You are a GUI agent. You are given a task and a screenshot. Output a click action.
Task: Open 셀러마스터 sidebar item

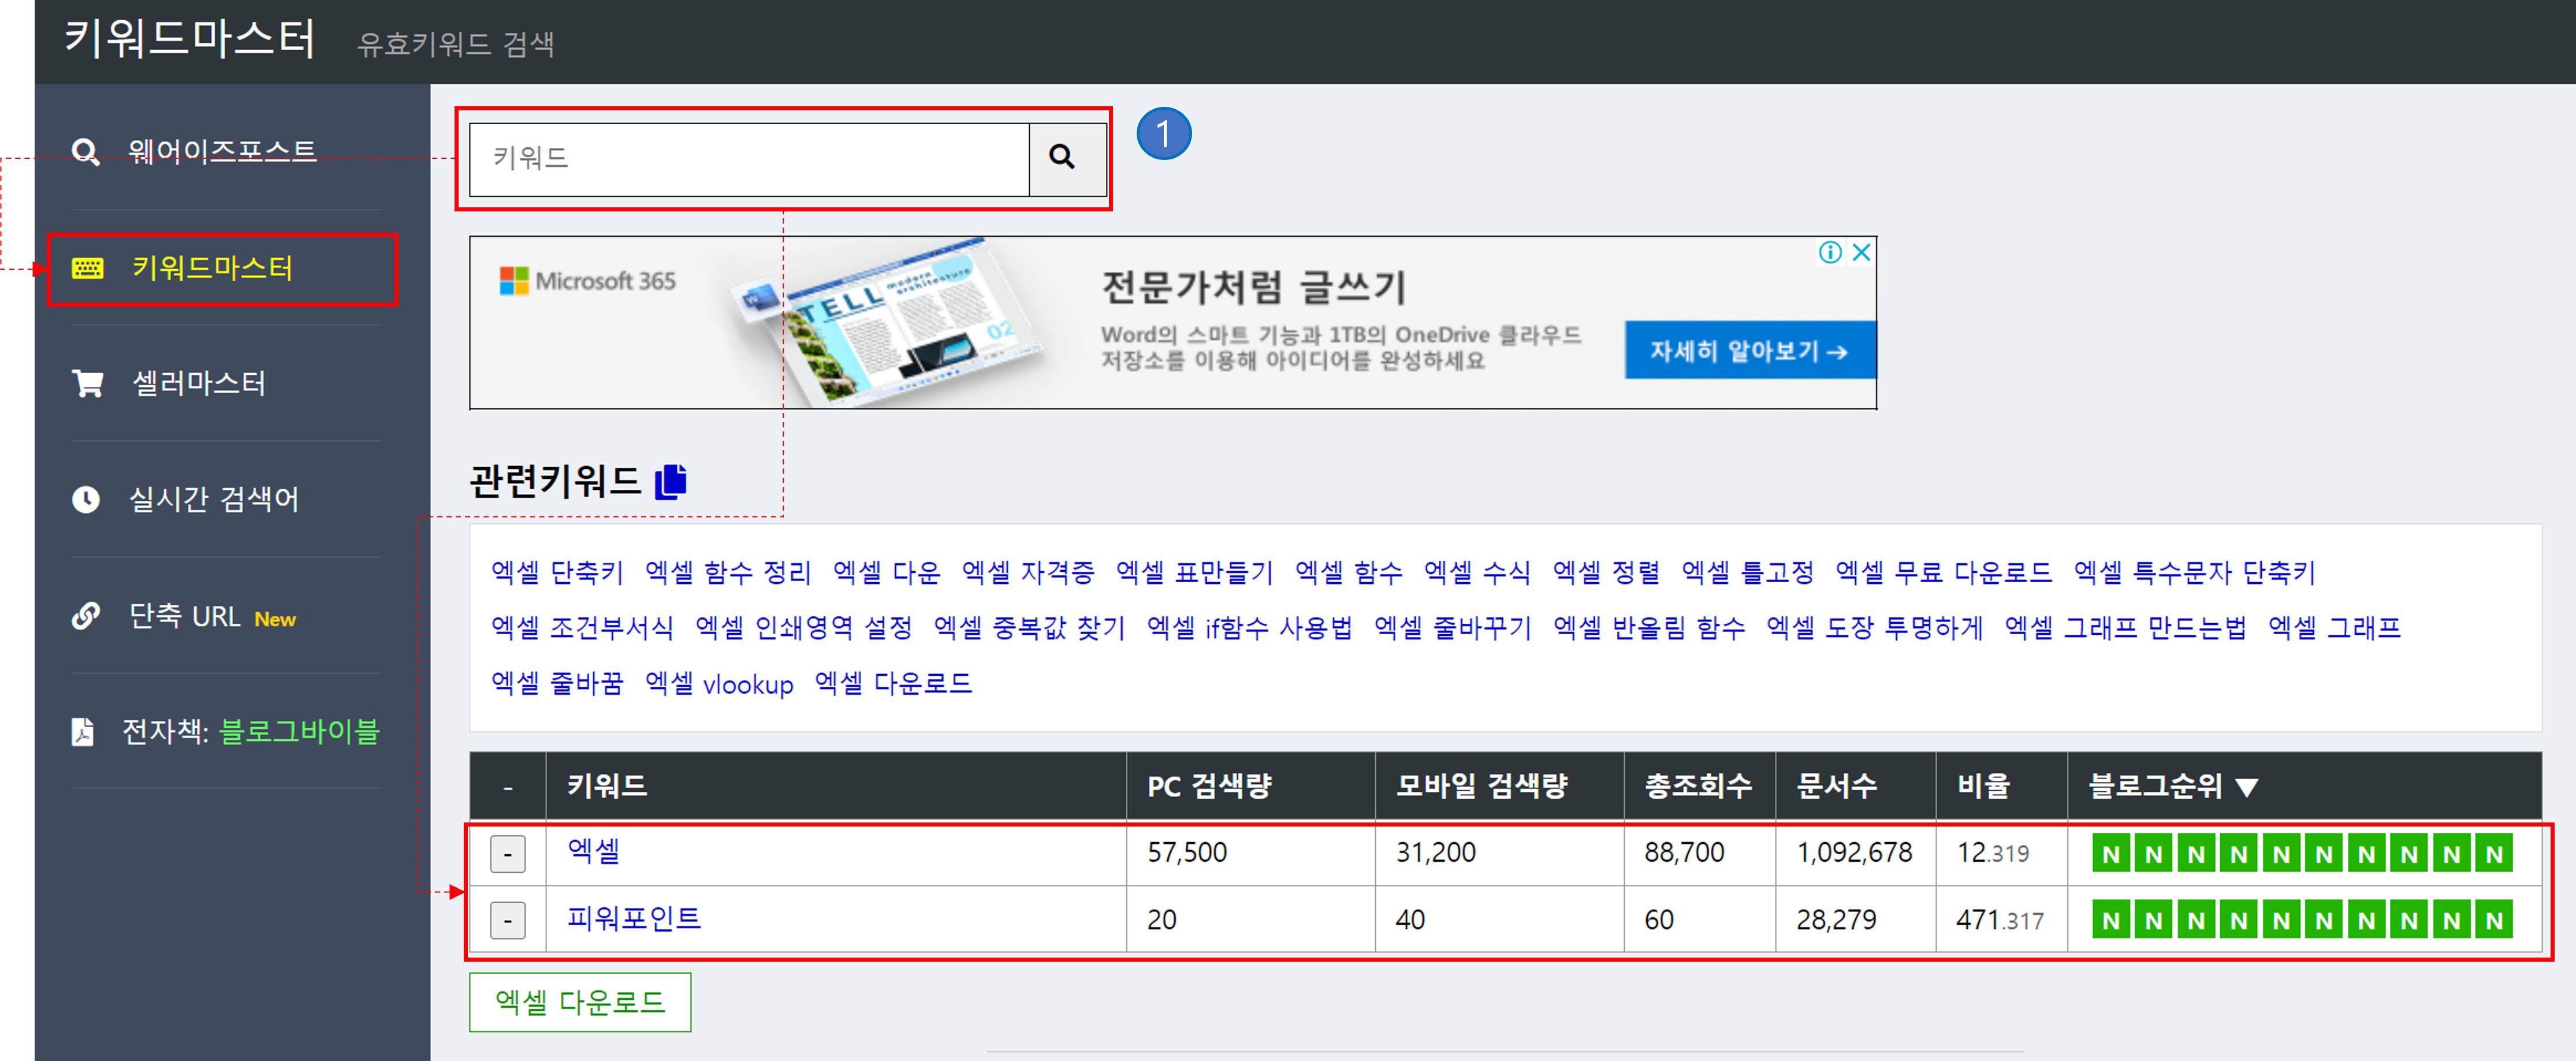pyautogui.click(x=199, y=383)
